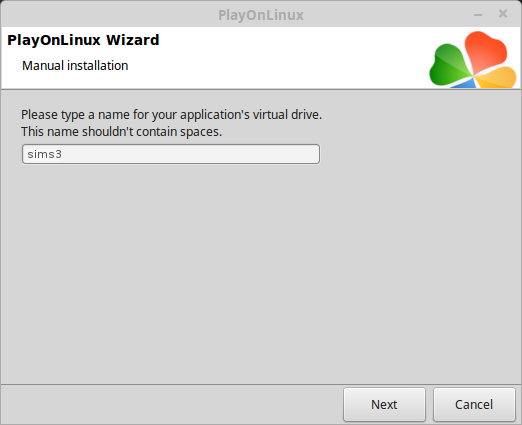
Task: Click the PlayOnLinux title bar text
Action: (x=261, y=15)
